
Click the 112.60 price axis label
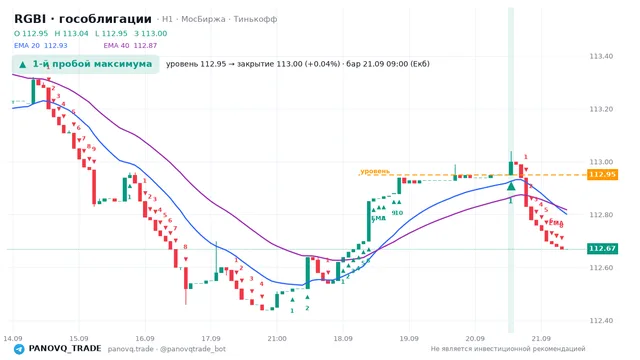(x=601, y=268)
